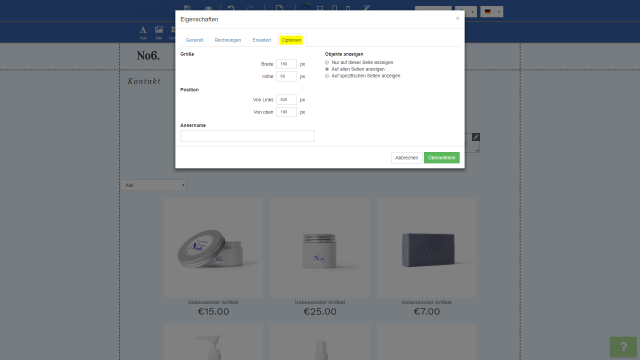Viewport: 640px width, 360px height.
Task: Select Auf allen Seiten anzeigen
Action: [327, 69]
